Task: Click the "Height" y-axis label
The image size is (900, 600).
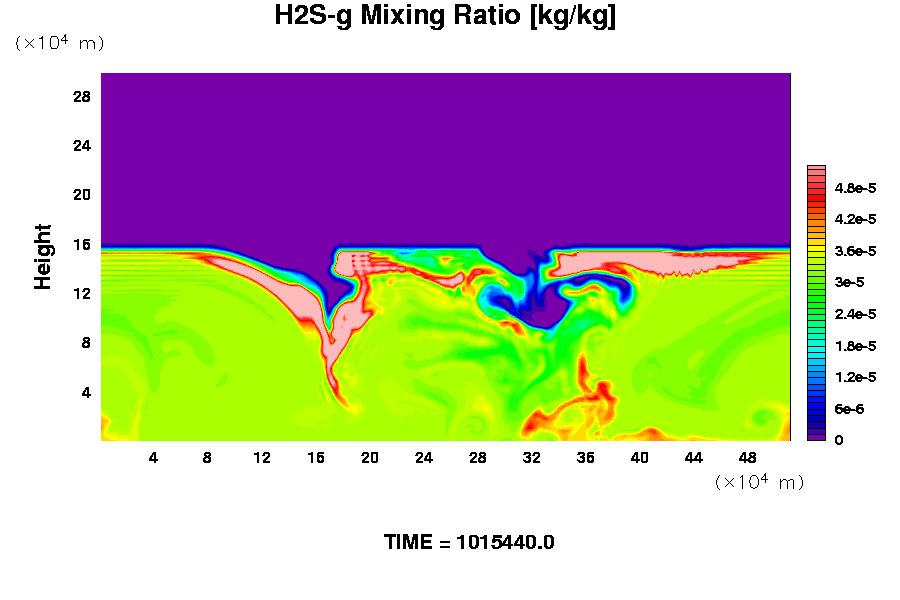Action: 43,257
